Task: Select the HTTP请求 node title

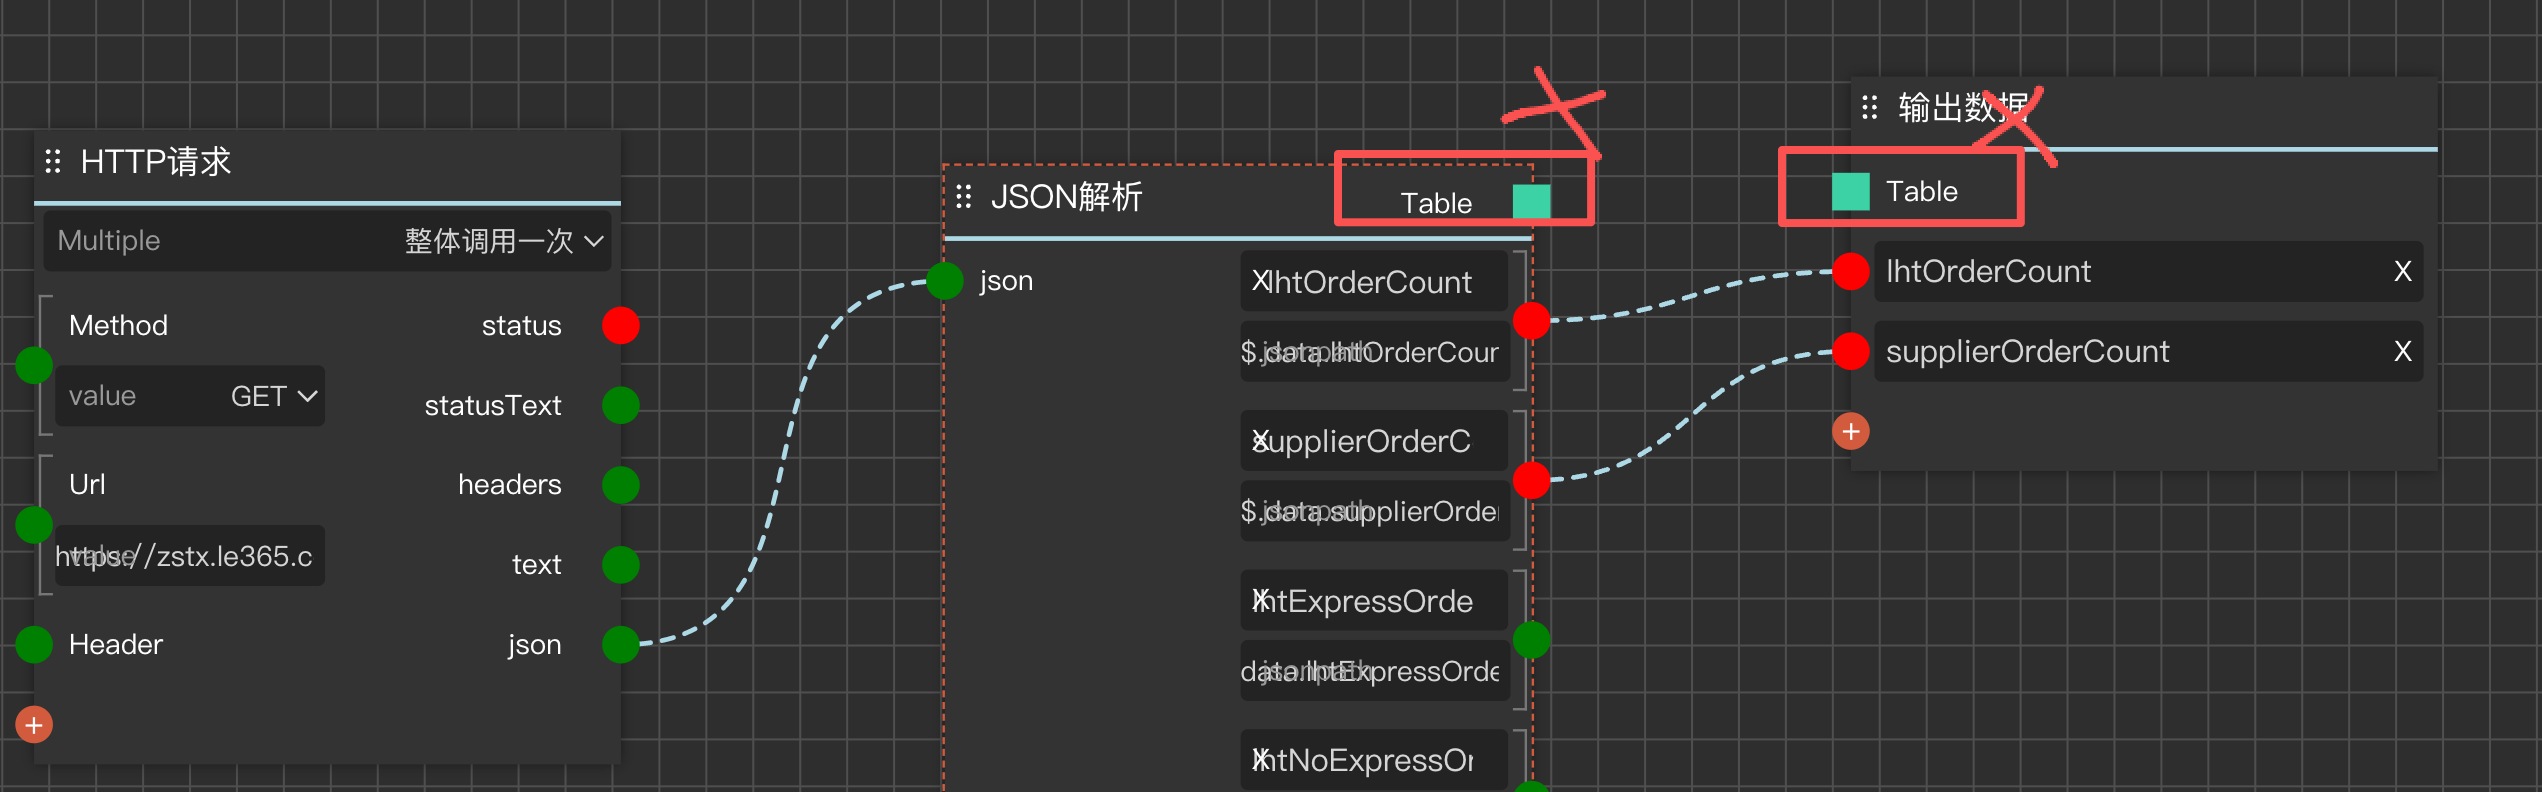Action: click(156, 161)
